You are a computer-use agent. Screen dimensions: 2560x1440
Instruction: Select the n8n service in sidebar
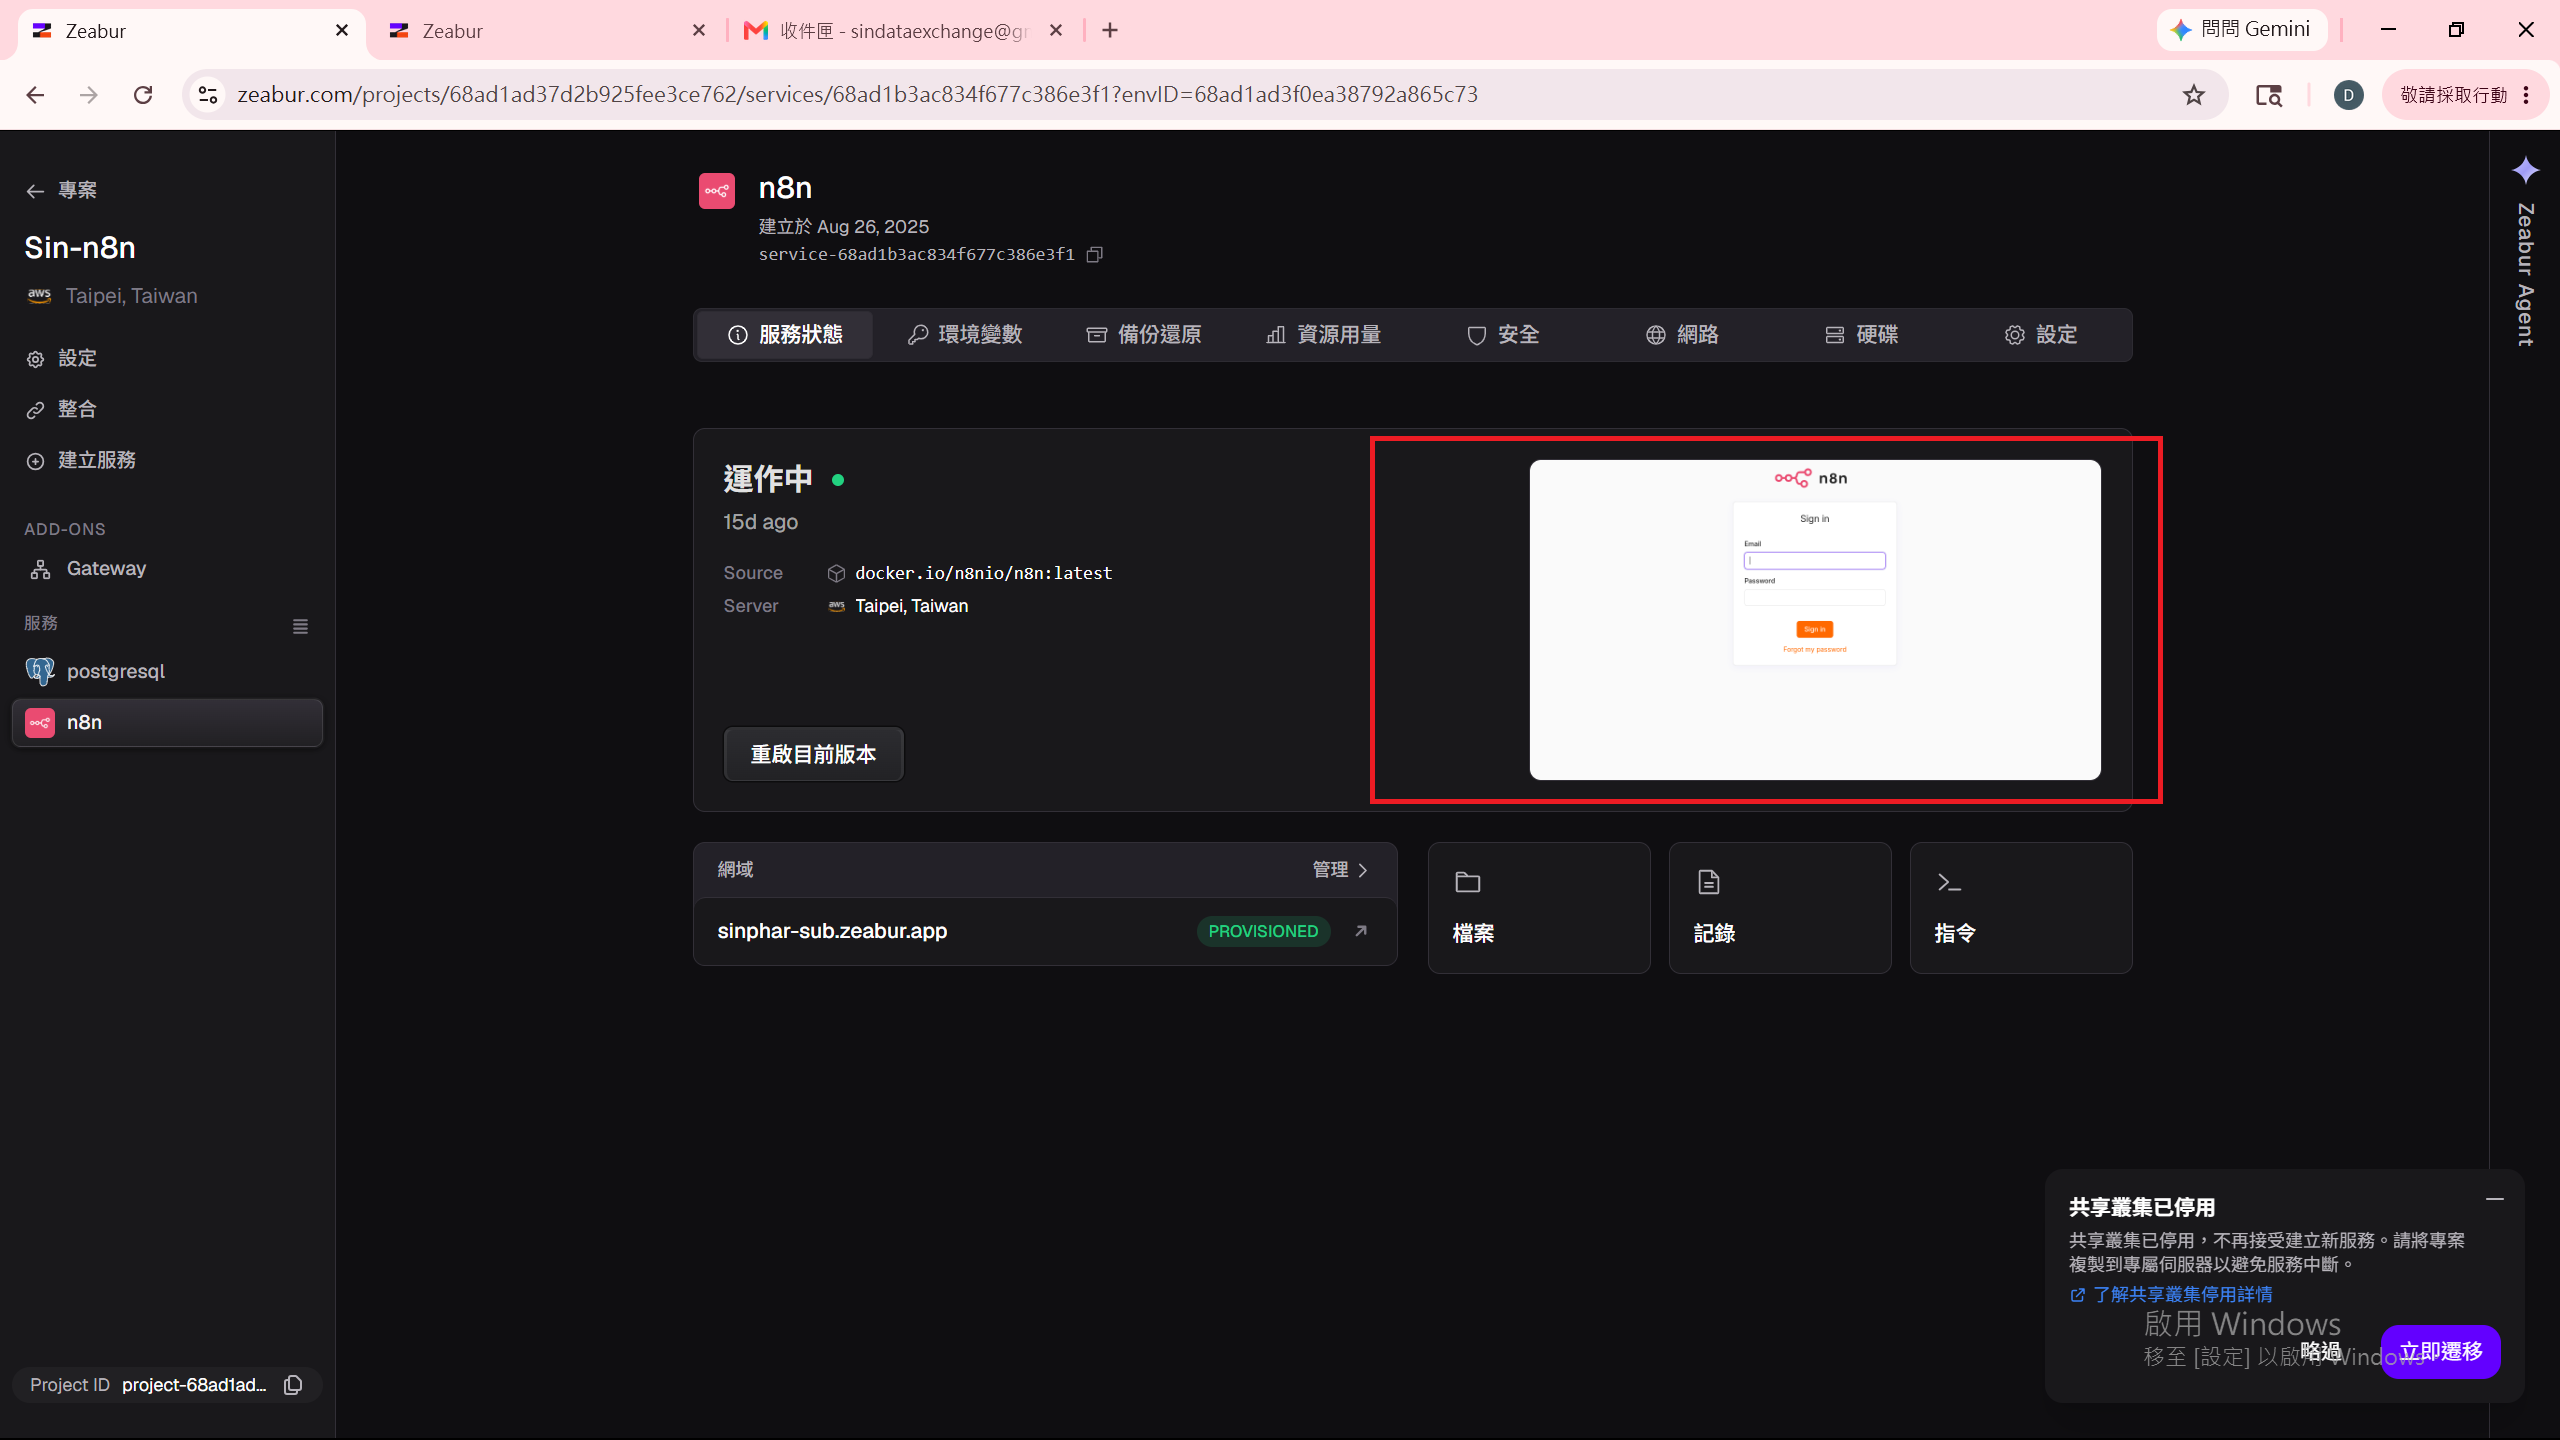(167, 722)
